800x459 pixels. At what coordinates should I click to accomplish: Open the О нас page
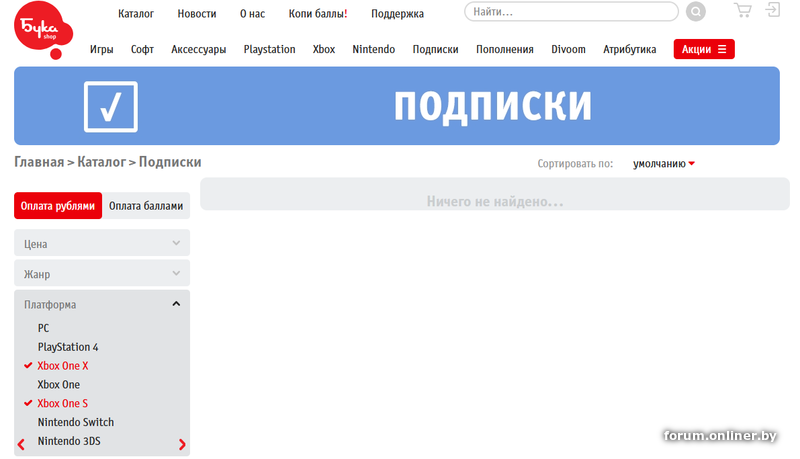[253, 14]
